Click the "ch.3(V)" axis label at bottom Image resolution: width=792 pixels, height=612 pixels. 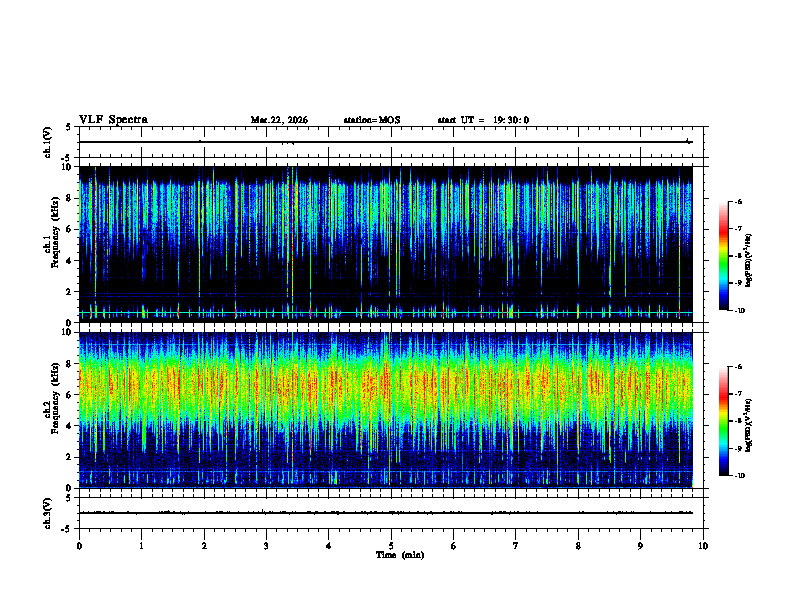coord(48,513)
